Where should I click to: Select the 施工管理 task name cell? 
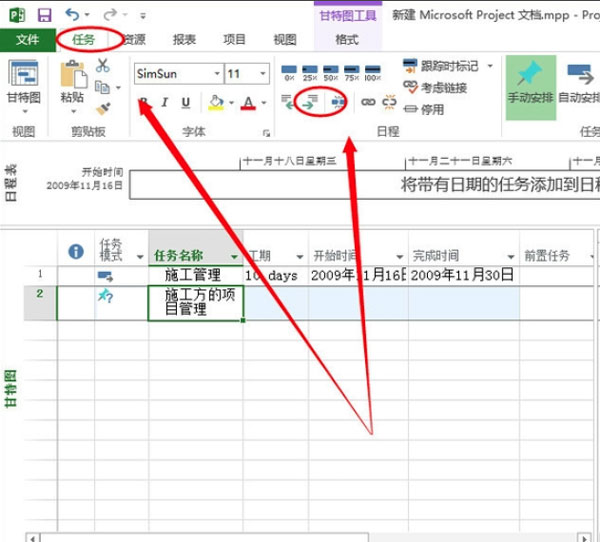click(x=195, y=275)
